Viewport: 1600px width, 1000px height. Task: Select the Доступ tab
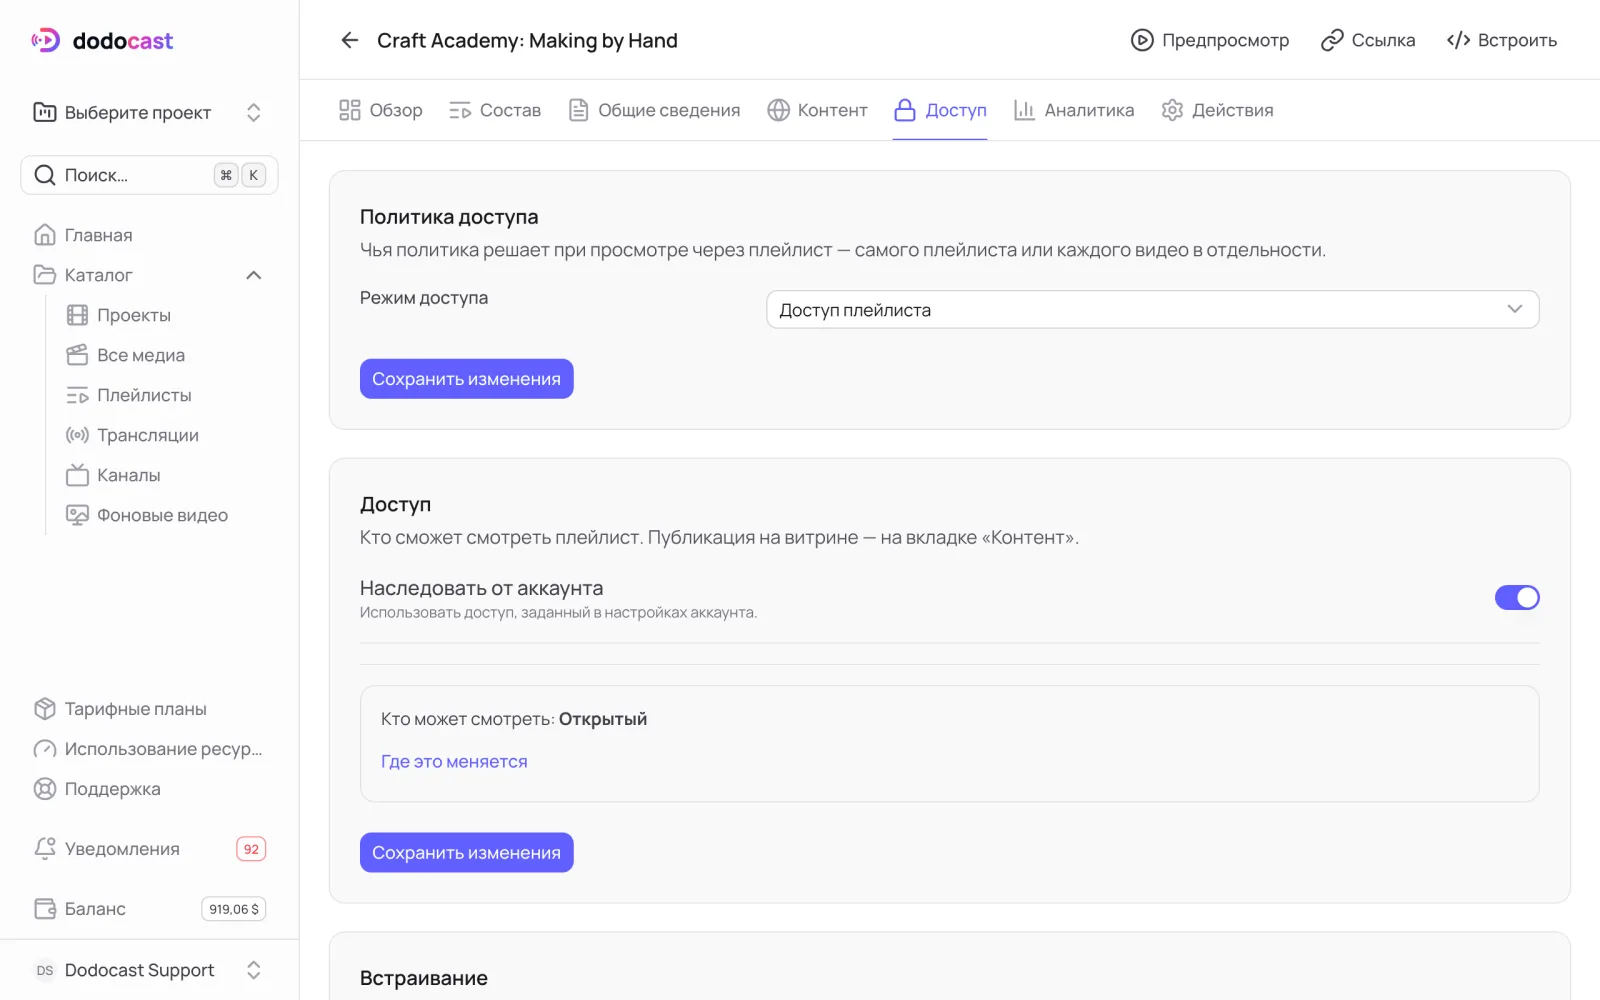point(940,110)
